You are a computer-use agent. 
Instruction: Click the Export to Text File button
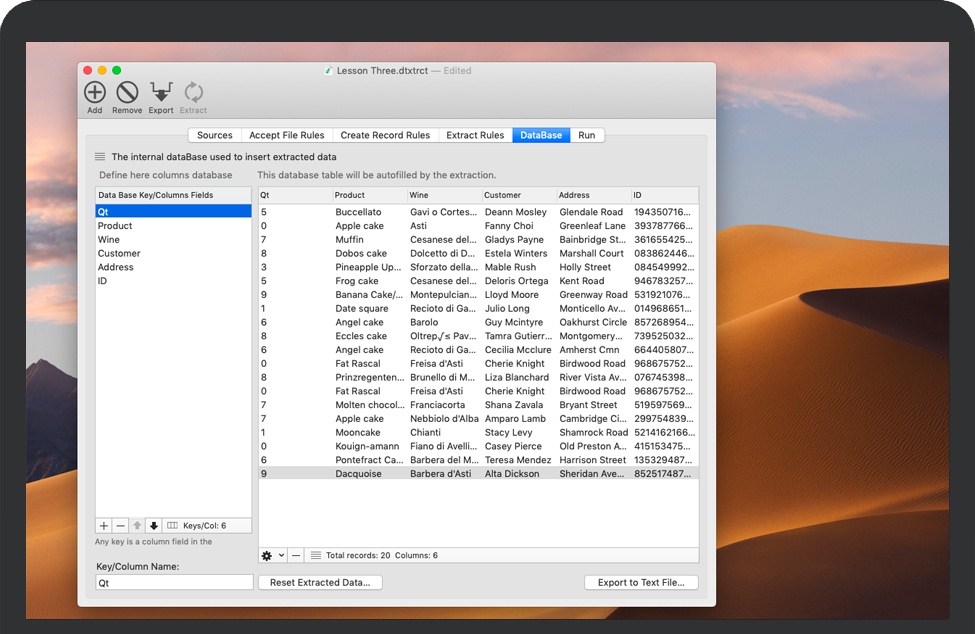pyautogui.click(x=641, y=582)
